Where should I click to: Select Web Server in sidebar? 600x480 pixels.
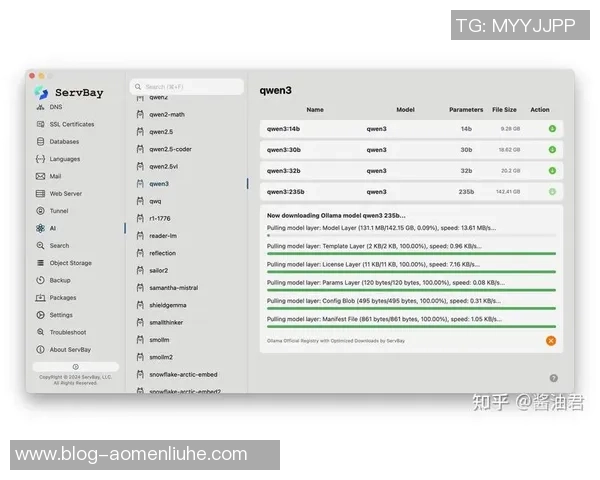pyautogui.click(x=65, y=193)
